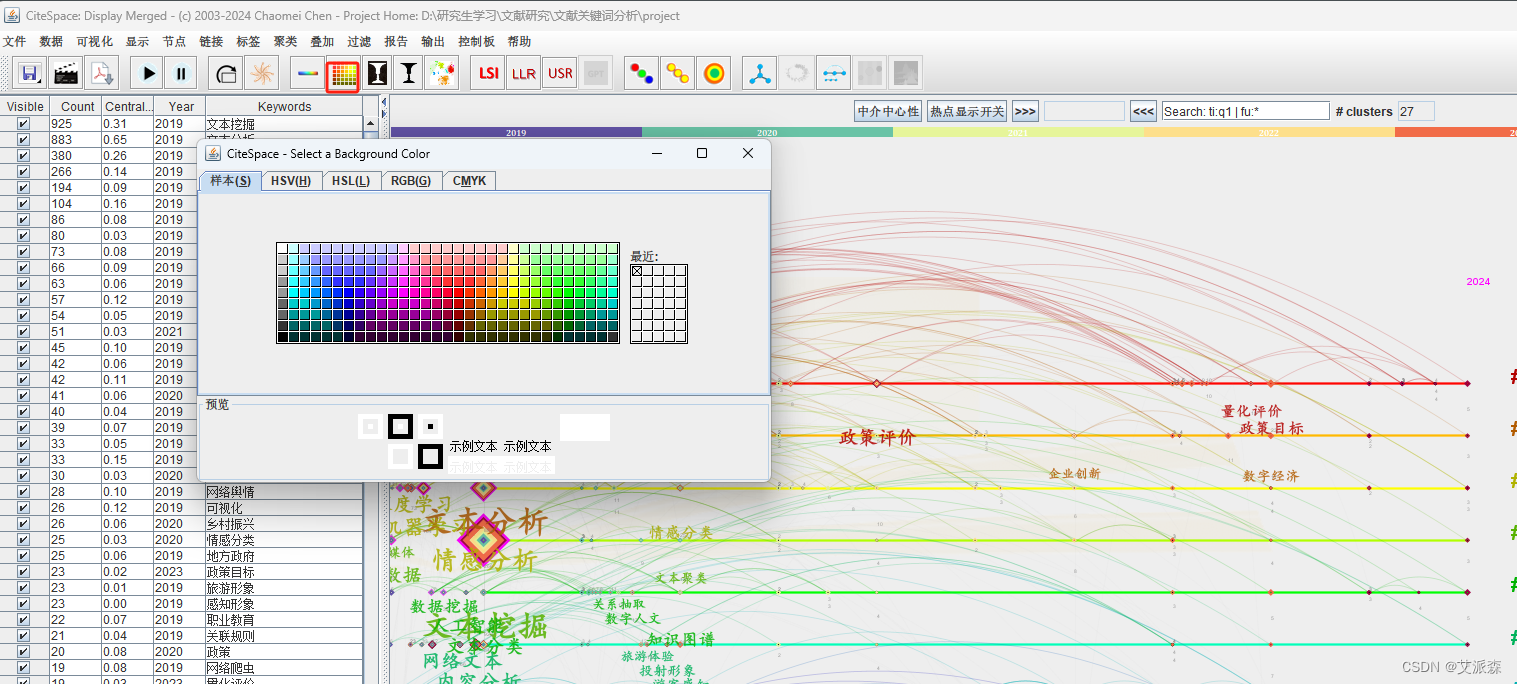
Task: Click the last grey toolbar icon
Action: pyautogui.click(x=905, y=73)
